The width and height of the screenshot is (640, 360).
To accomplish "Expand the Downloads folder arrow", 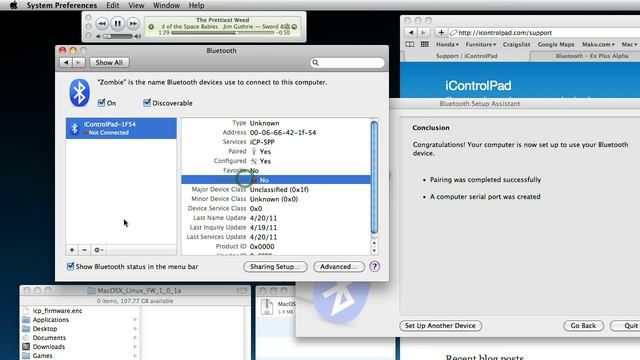I will (135, 347).
